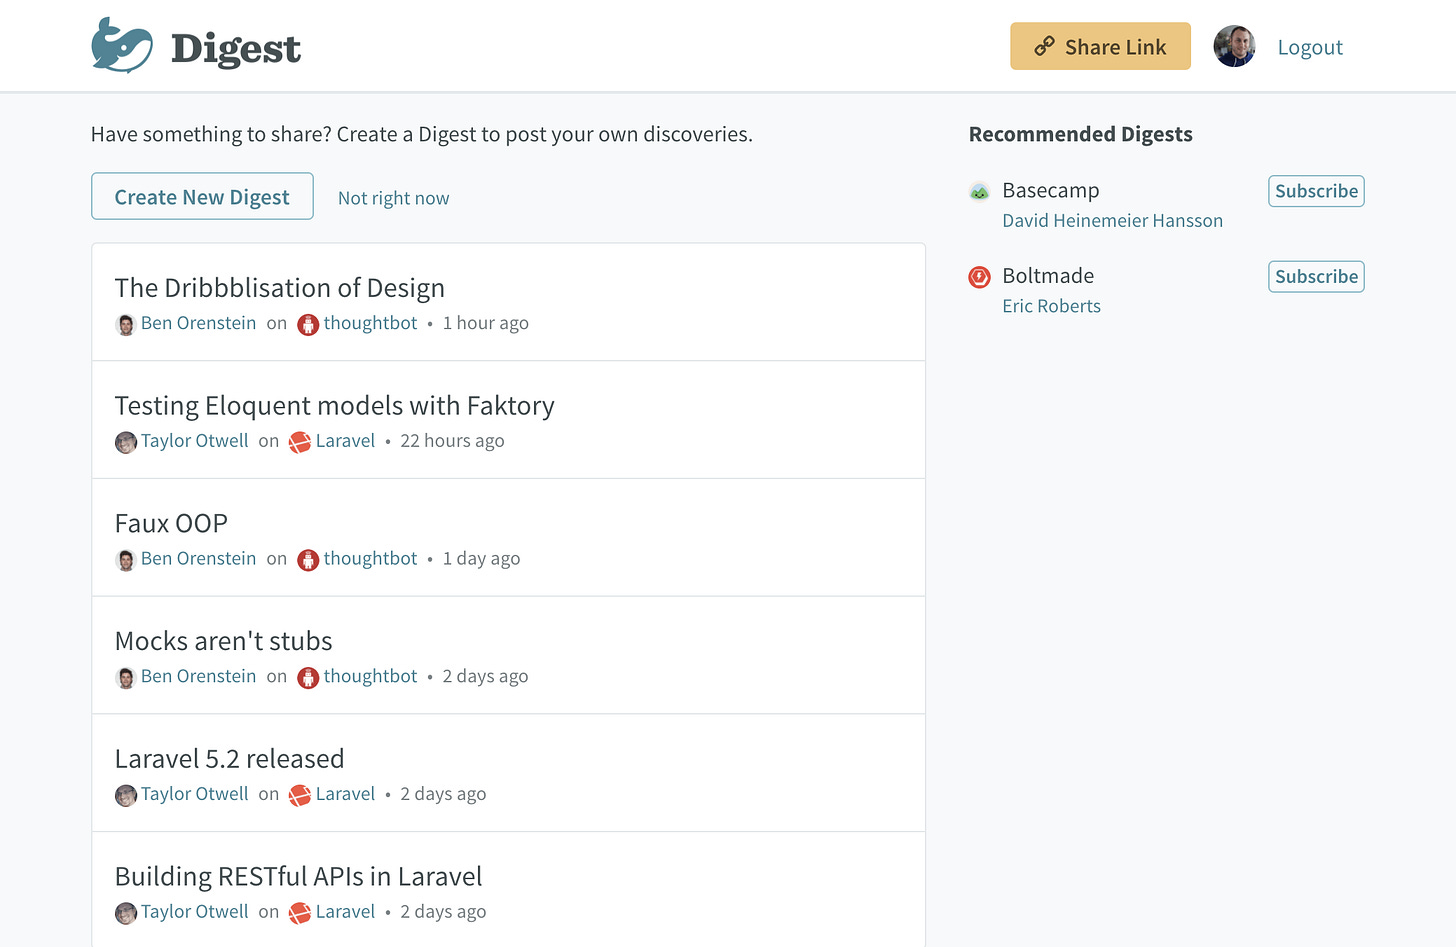Open The Dribbblisation of Design post
Viewport: 1456px width, 947px height.
point(280,288)
